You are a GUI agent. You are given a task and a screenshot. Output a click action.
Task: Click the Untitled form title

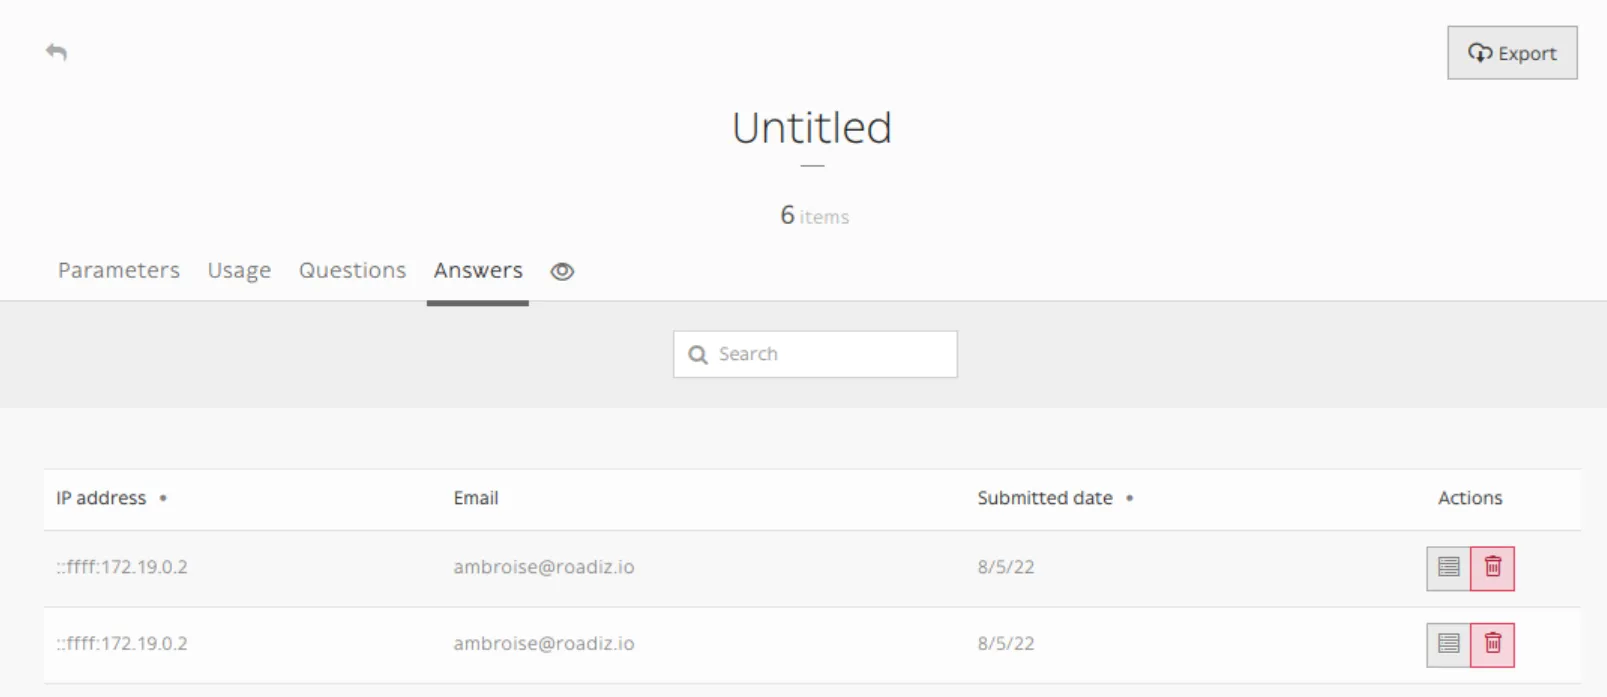[x=812, y=128]
